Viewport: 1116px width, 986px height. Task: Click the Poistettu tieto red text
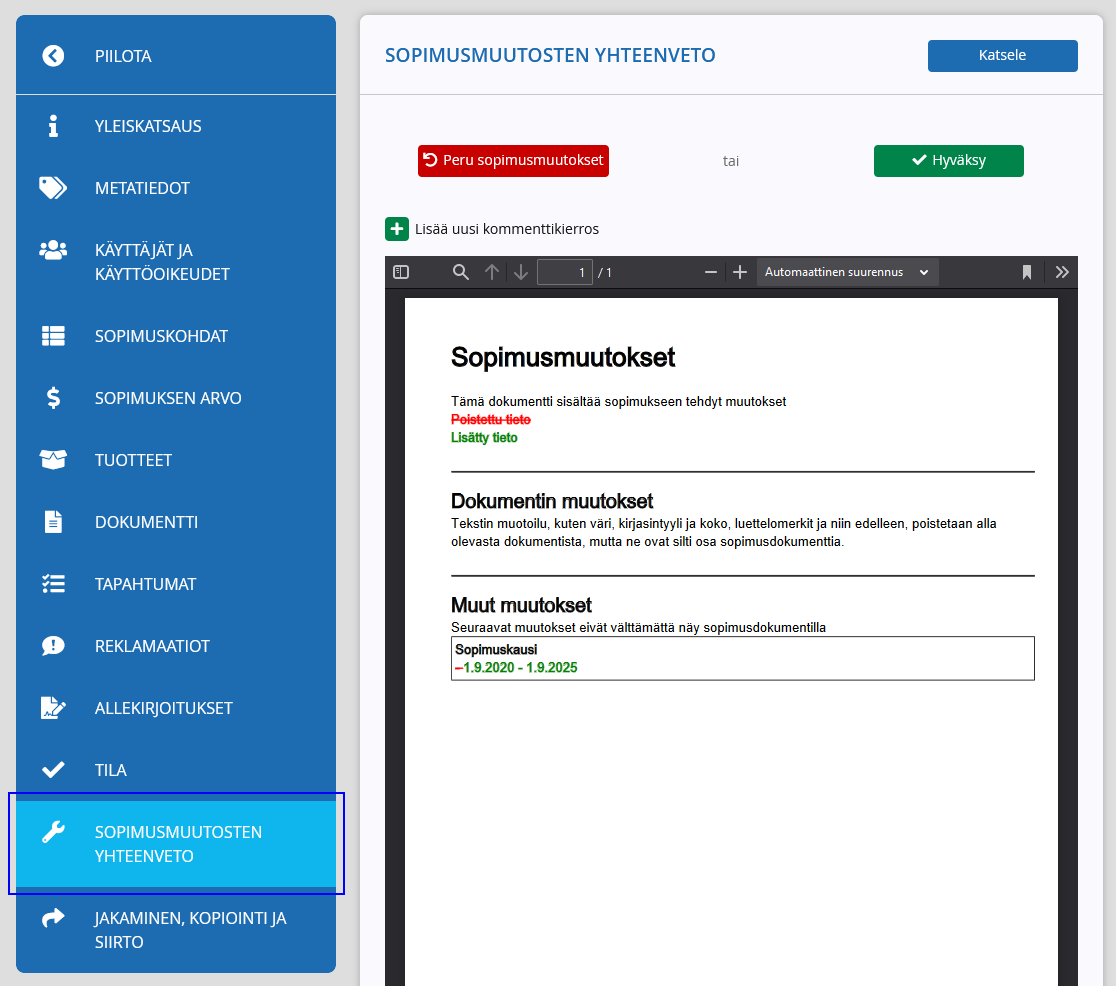[x=491, y=419]
